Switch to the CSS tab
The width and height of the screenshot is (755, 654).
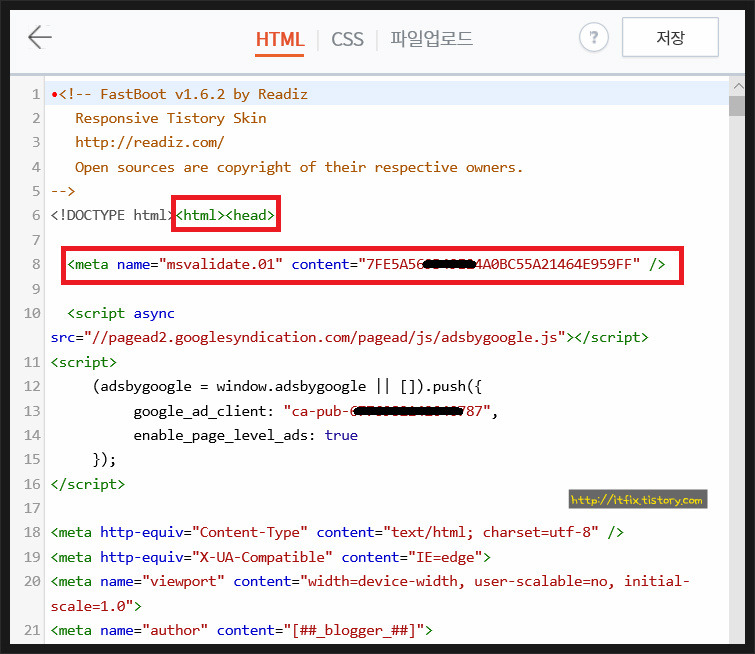coord(347,39)
